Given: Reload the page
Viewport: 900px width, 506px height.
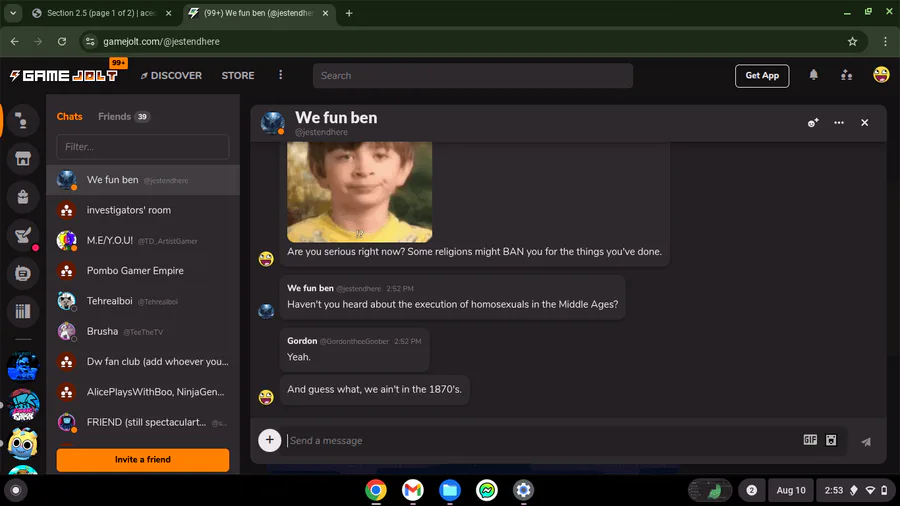Looking at the screenshot, I should [62, 41].
